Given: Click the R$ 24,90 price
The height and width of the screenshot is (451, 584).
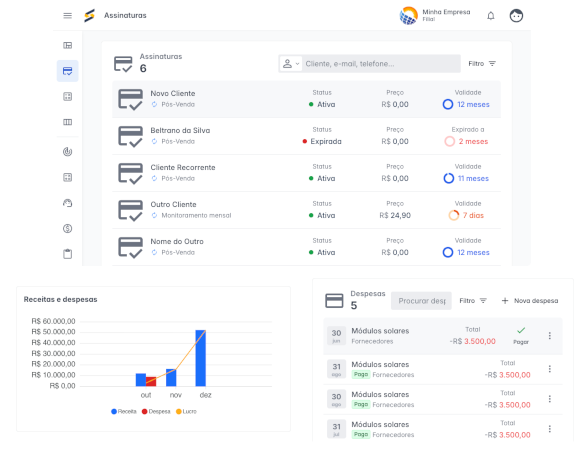Looking at the screenshot, I should coord(395,215).
